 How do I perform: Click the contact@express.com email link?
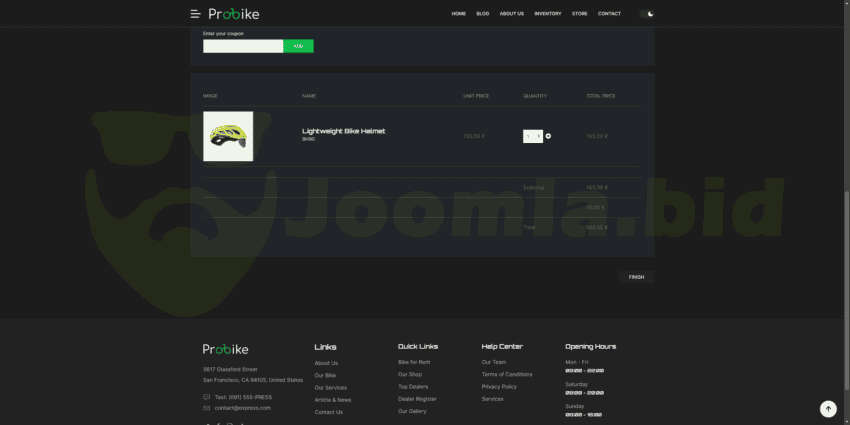click(242, 408)
